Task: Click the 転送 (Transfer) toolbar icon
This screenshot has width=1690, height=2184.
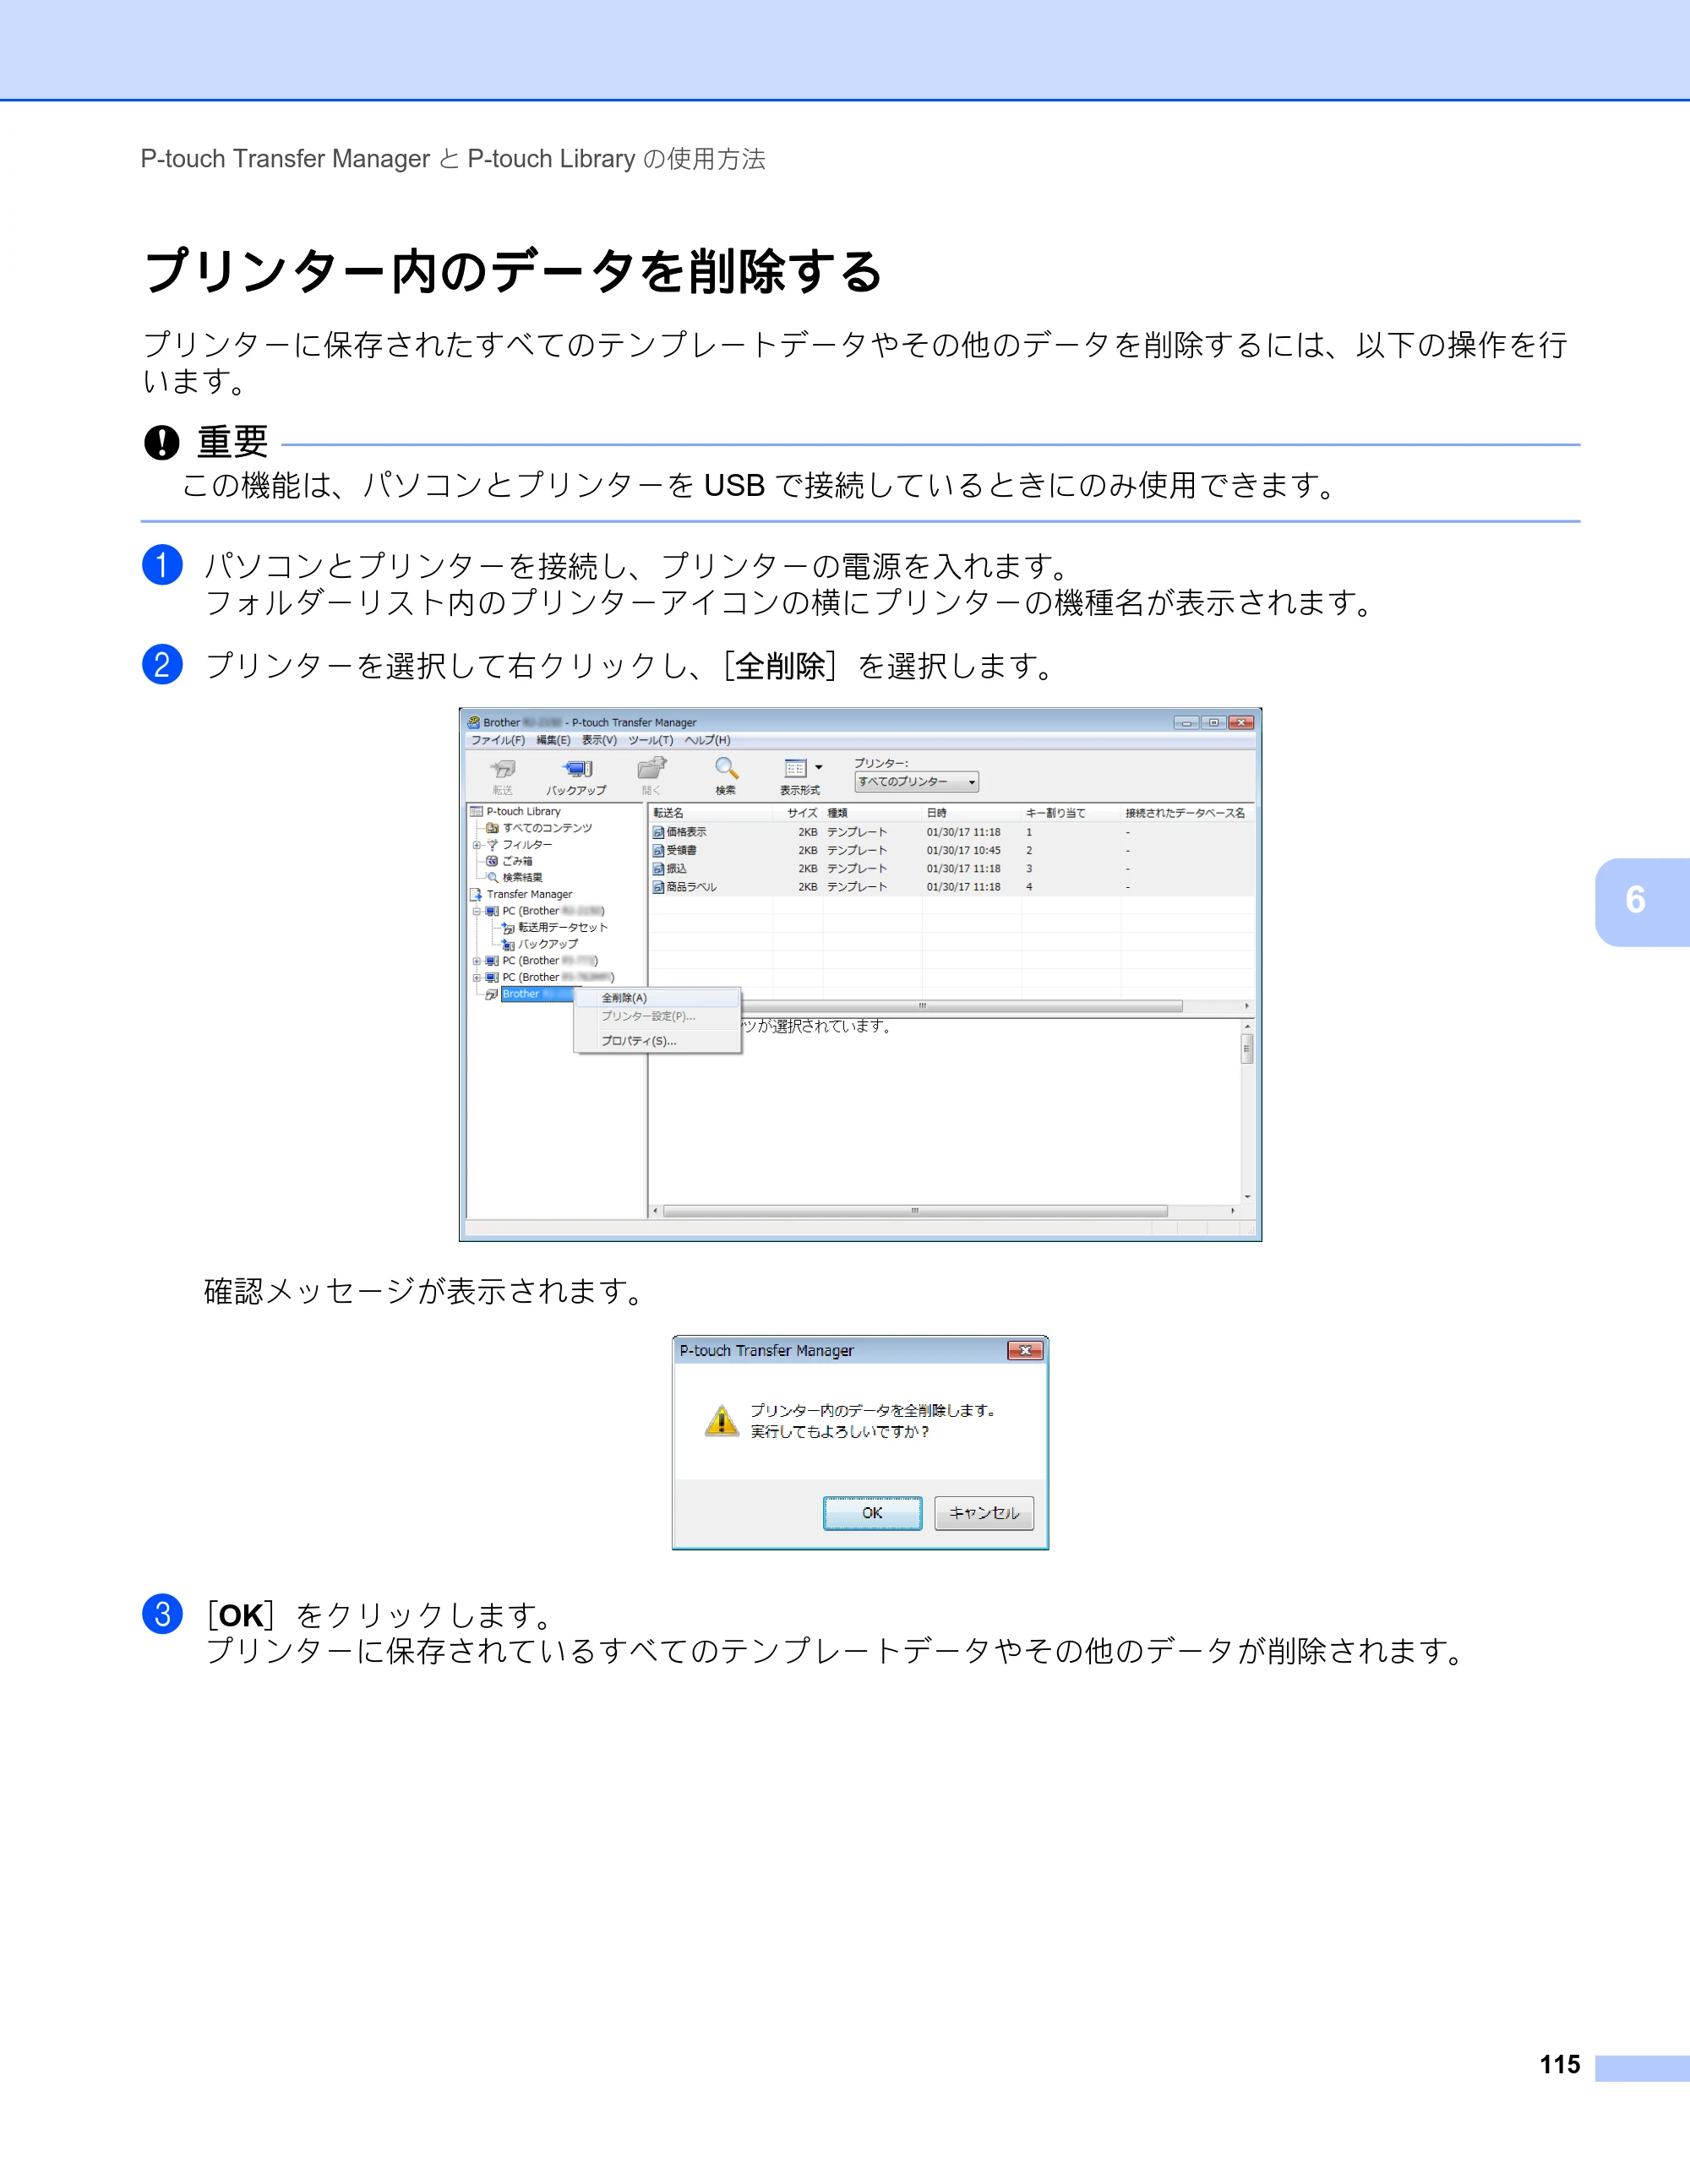Action: pos(502,769)
